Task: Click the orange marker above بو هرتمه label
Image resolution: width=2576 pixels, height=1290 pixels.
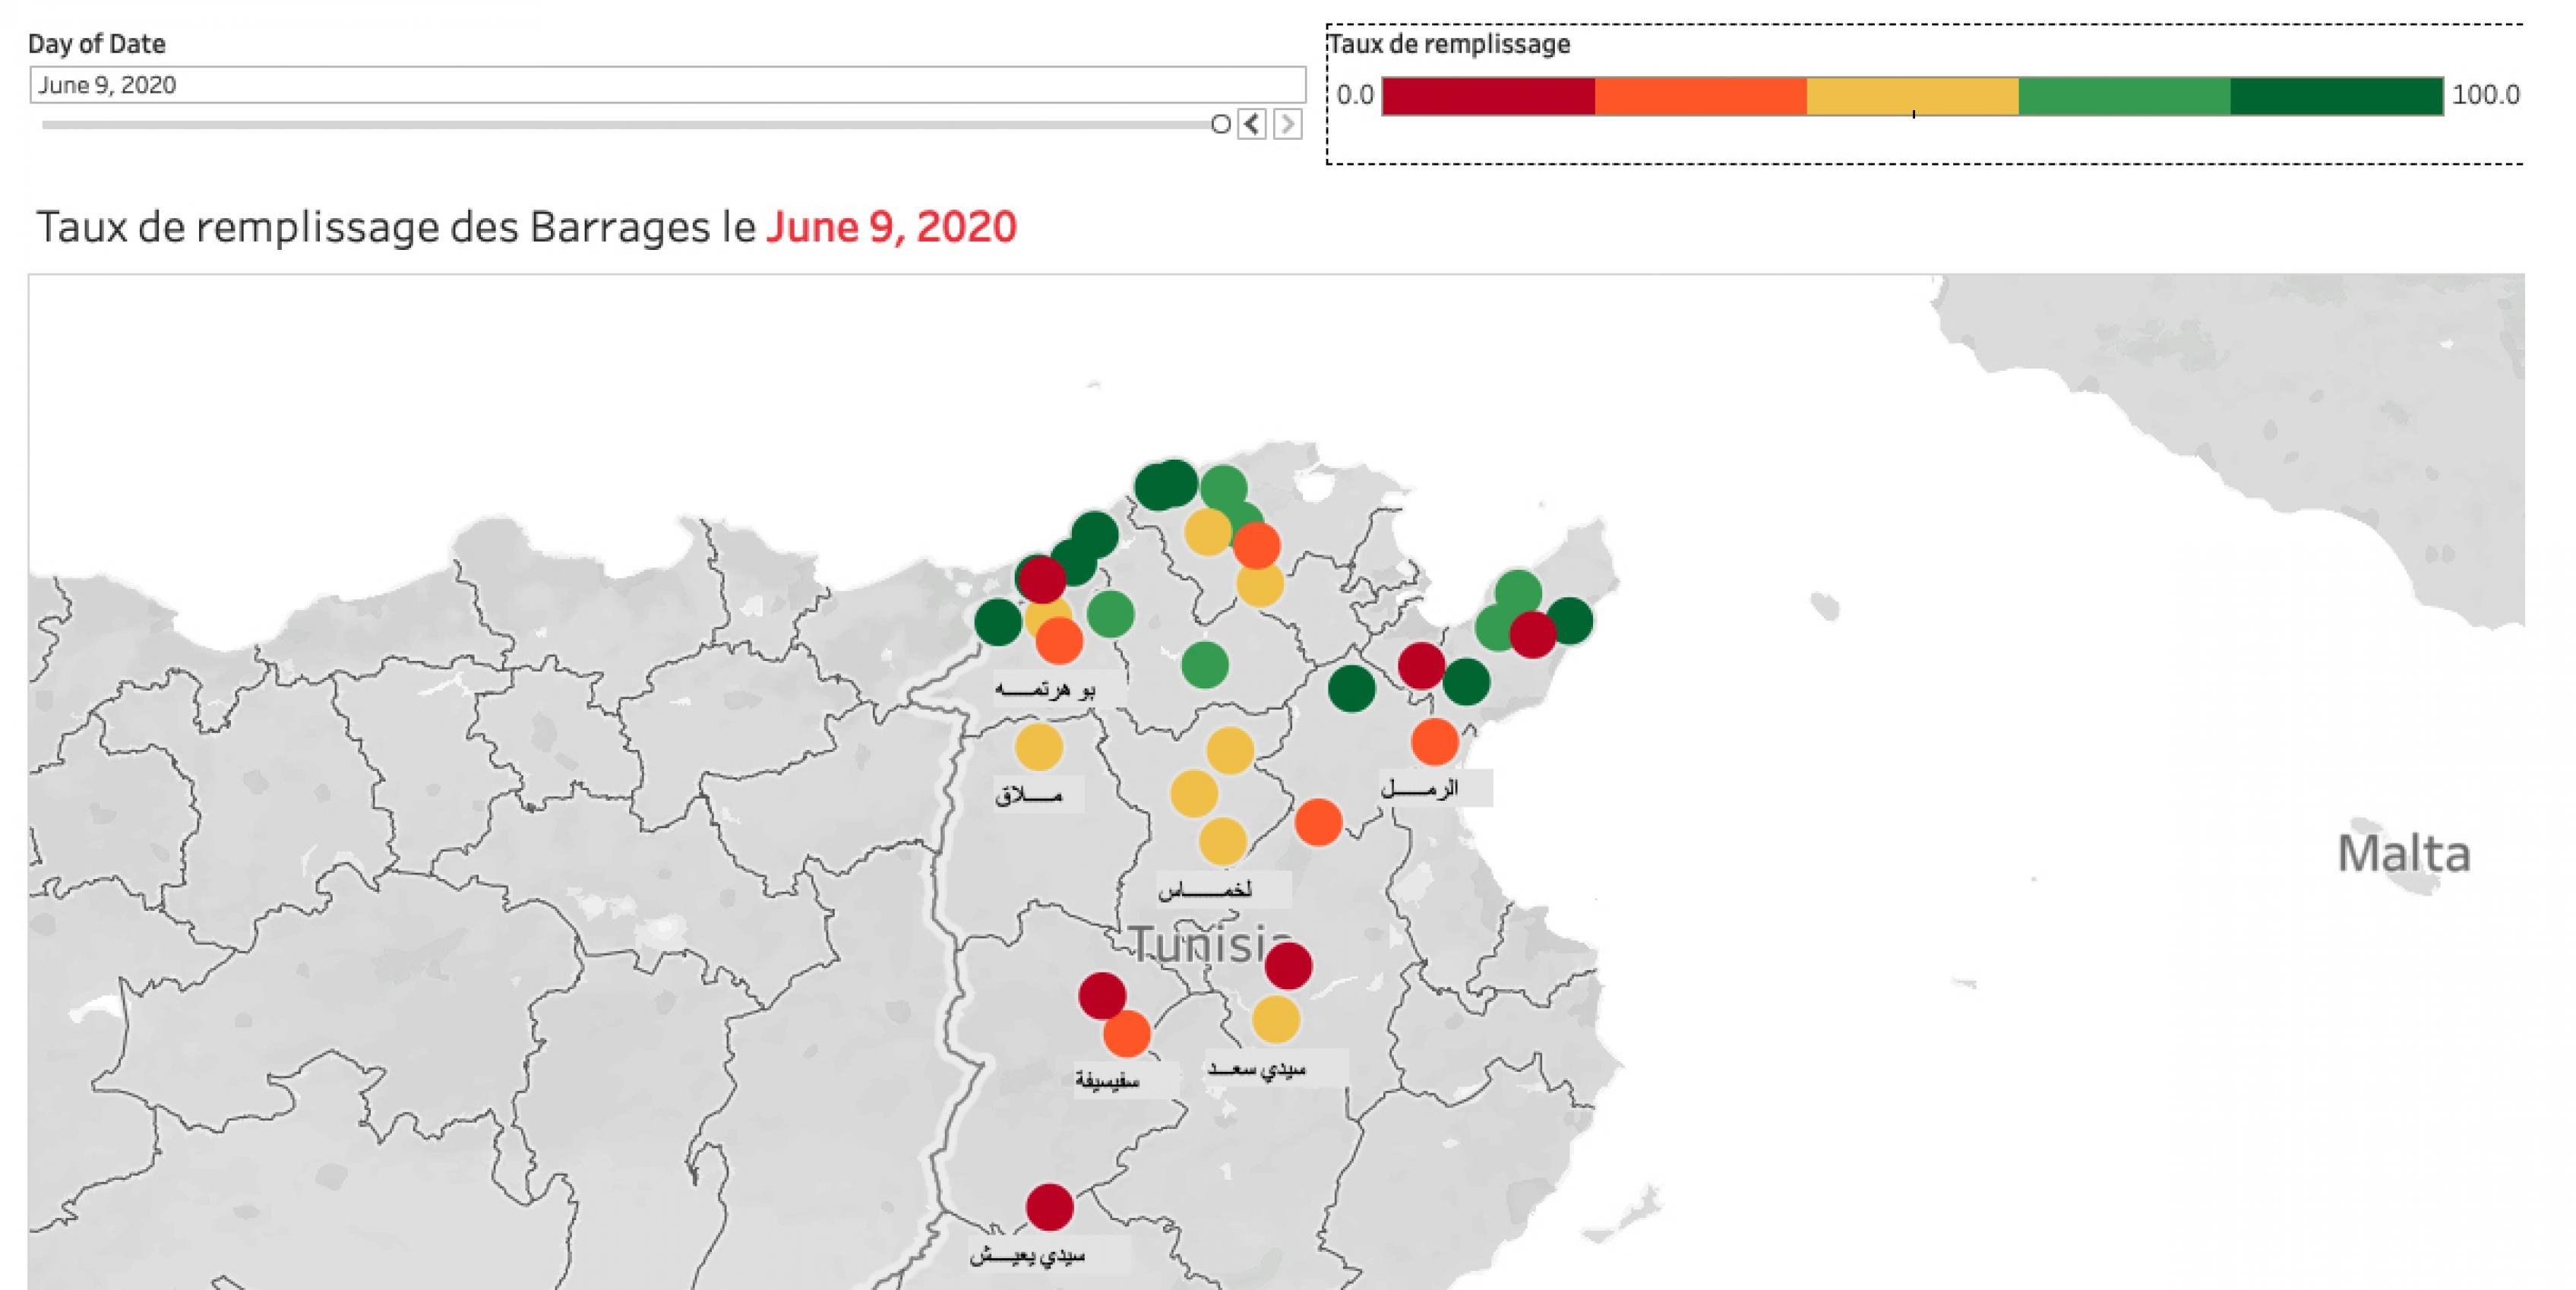Action: (1059, 640)
